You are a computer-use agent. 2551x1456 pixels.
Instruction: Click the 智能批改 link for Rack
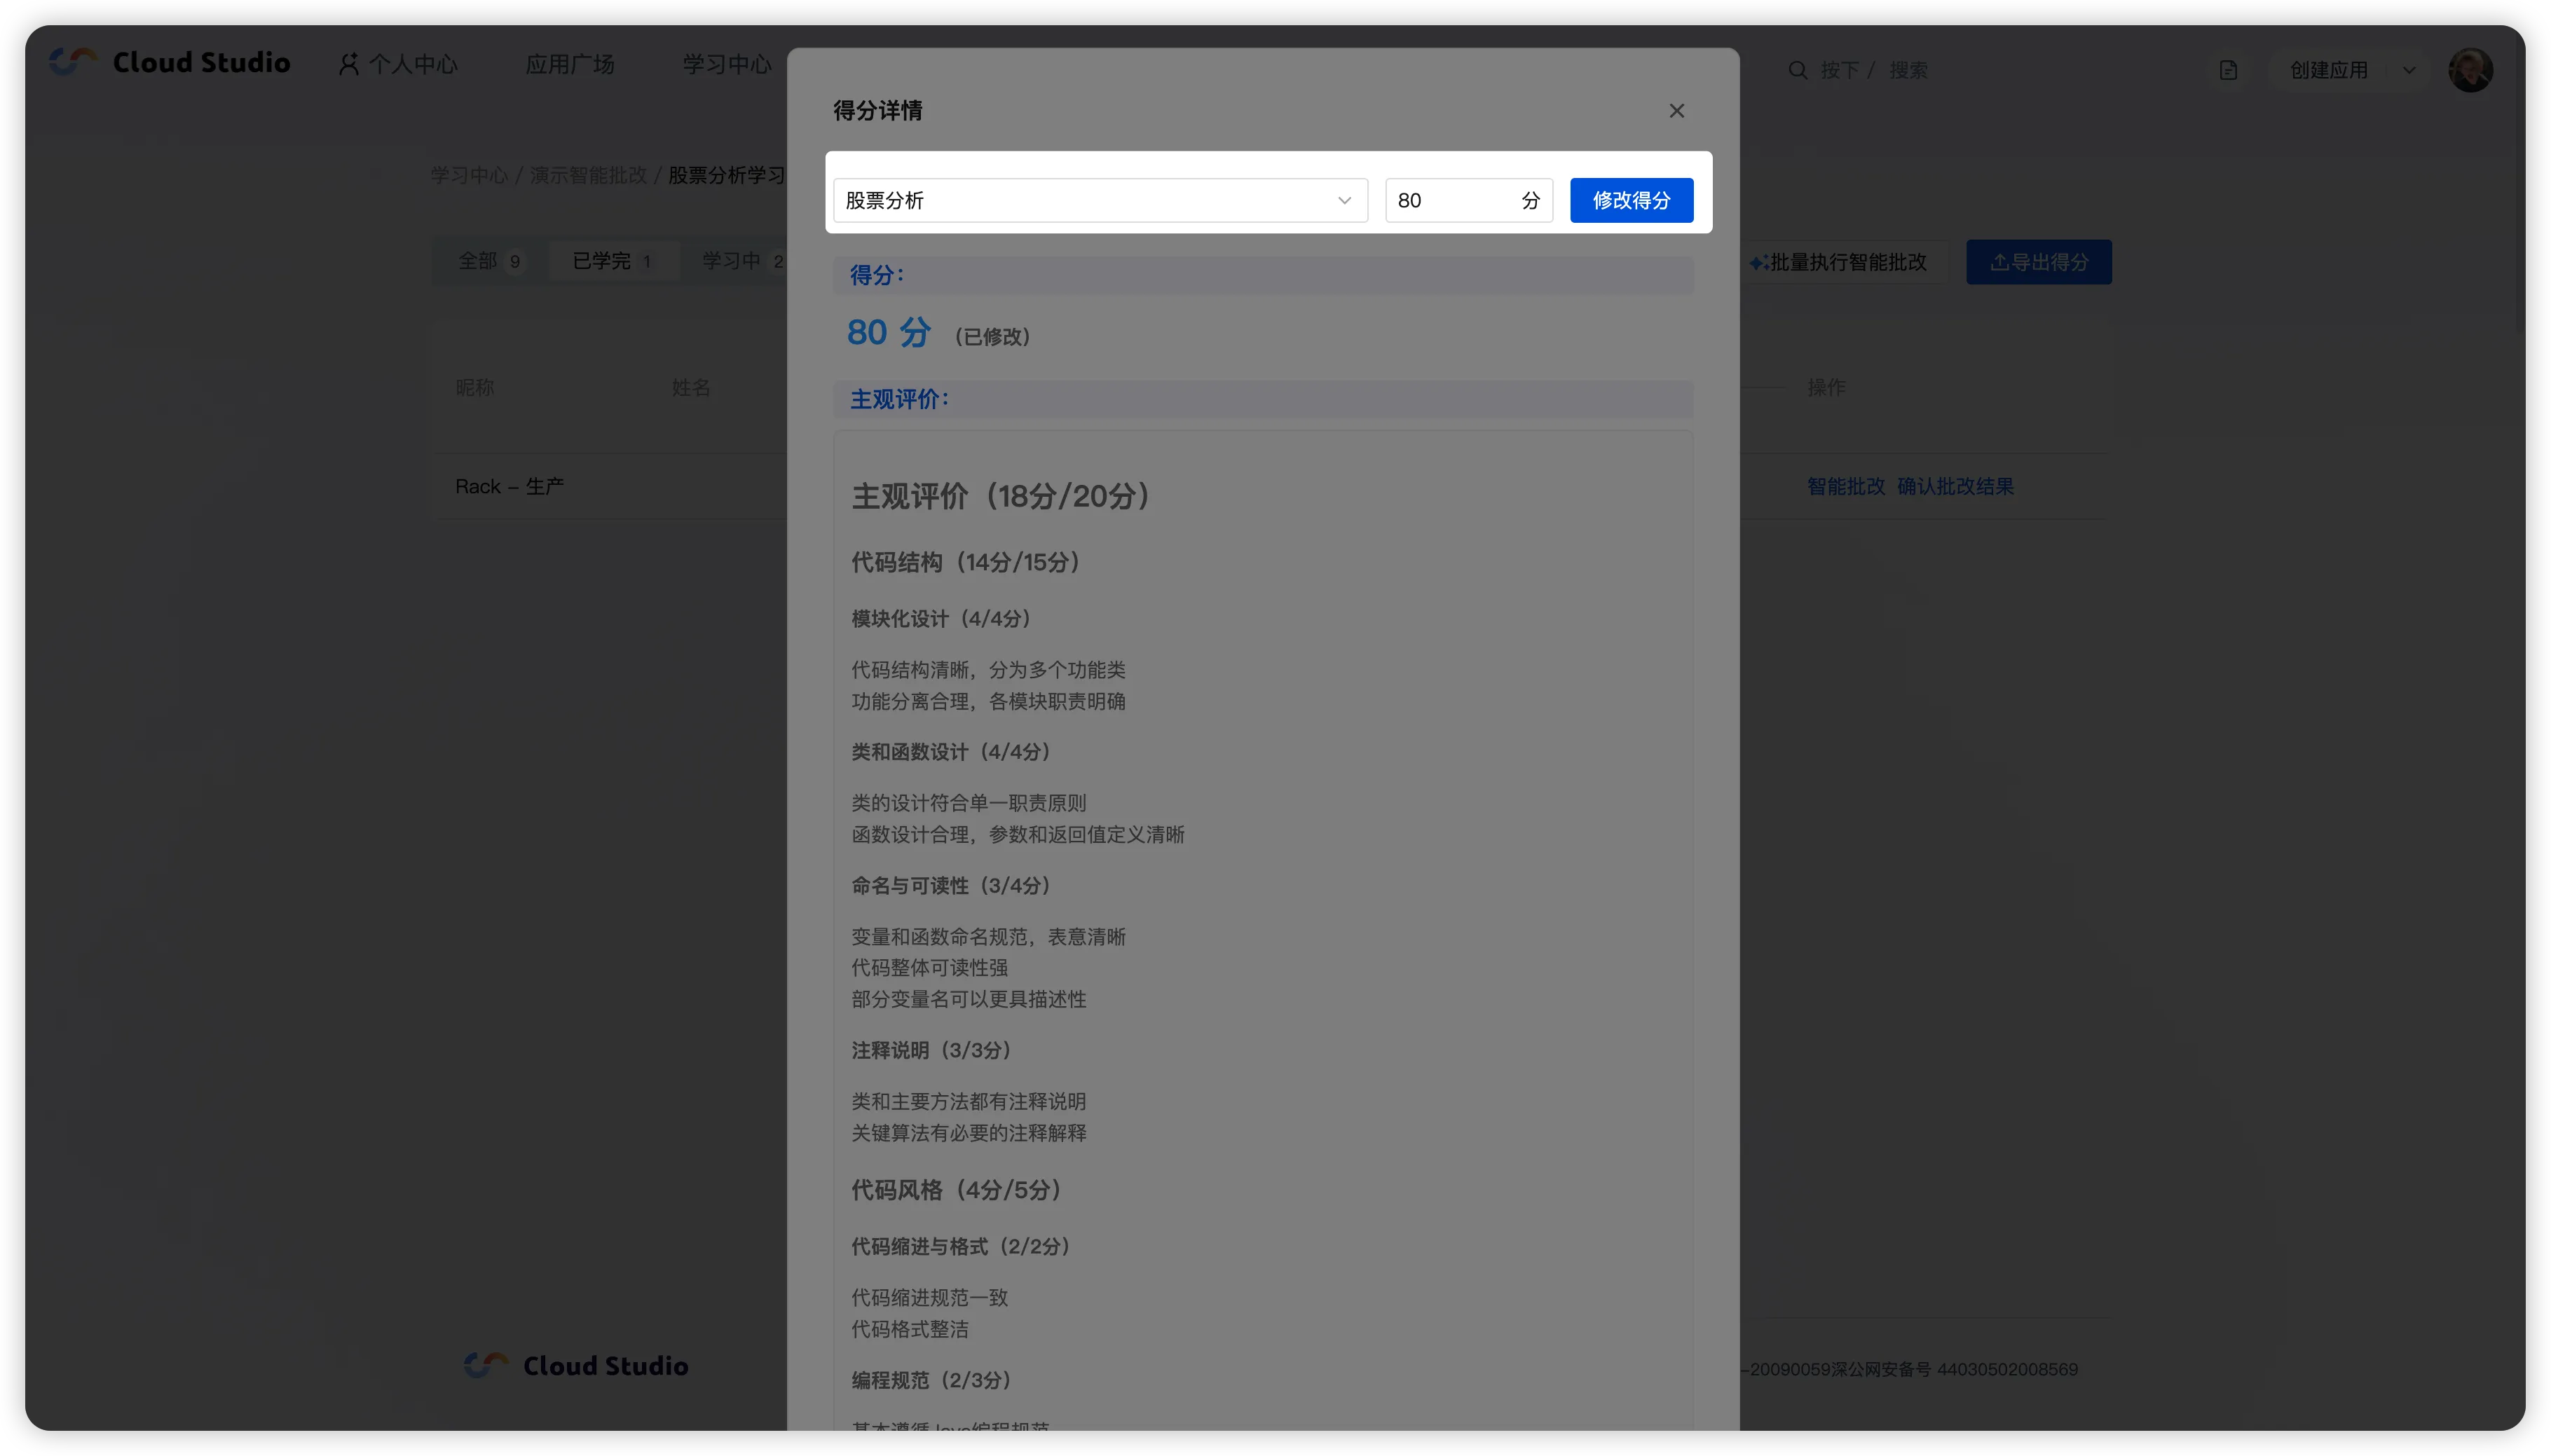coord(1845,486)
